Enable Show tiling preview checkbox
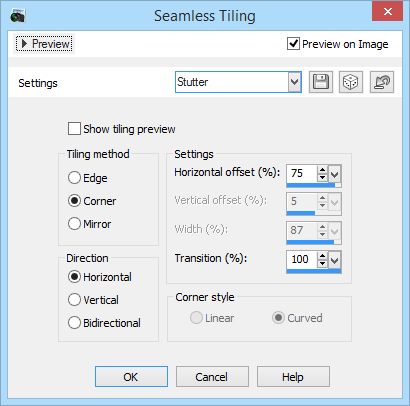The width and height of the screenshot is (410, 406). click(x=74, y=129)
